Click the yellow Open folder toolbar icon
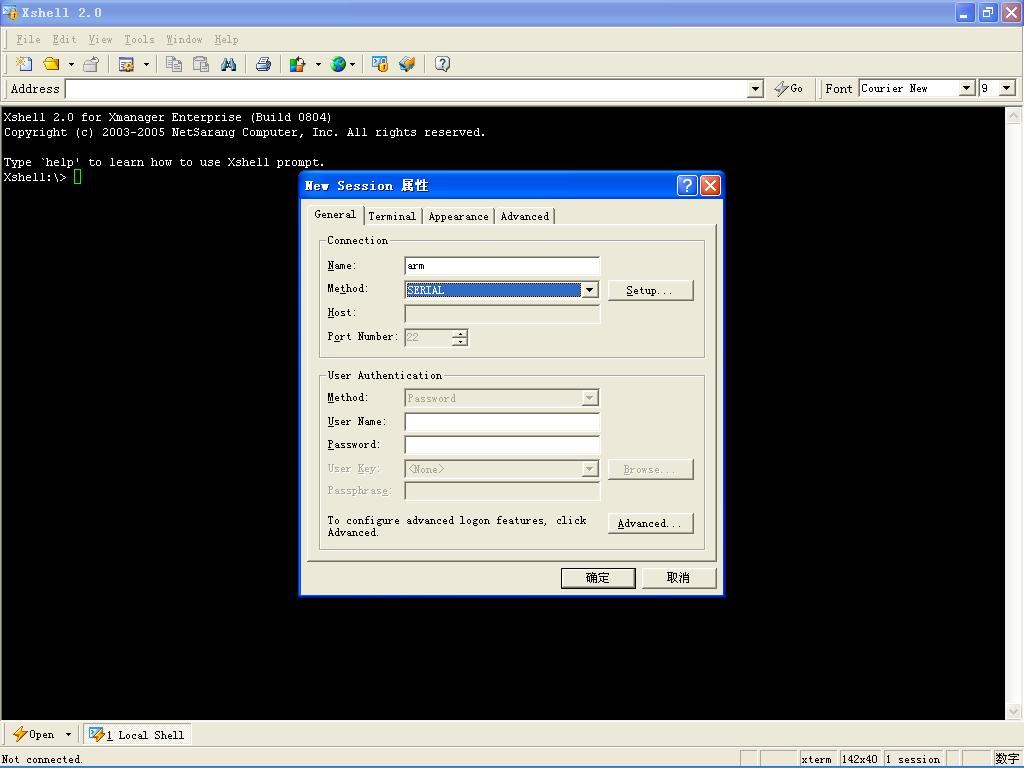Image resolution: width=1024 pixels, height=768 pixels. pyautogui.click(x=51, y=64)
